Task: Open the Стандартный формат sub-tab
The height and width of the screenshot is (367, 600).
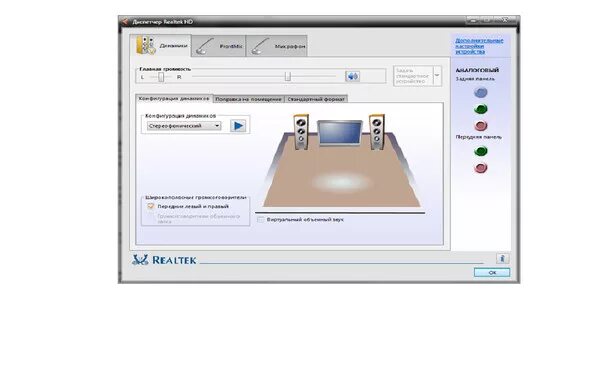Action: (316, 99)
